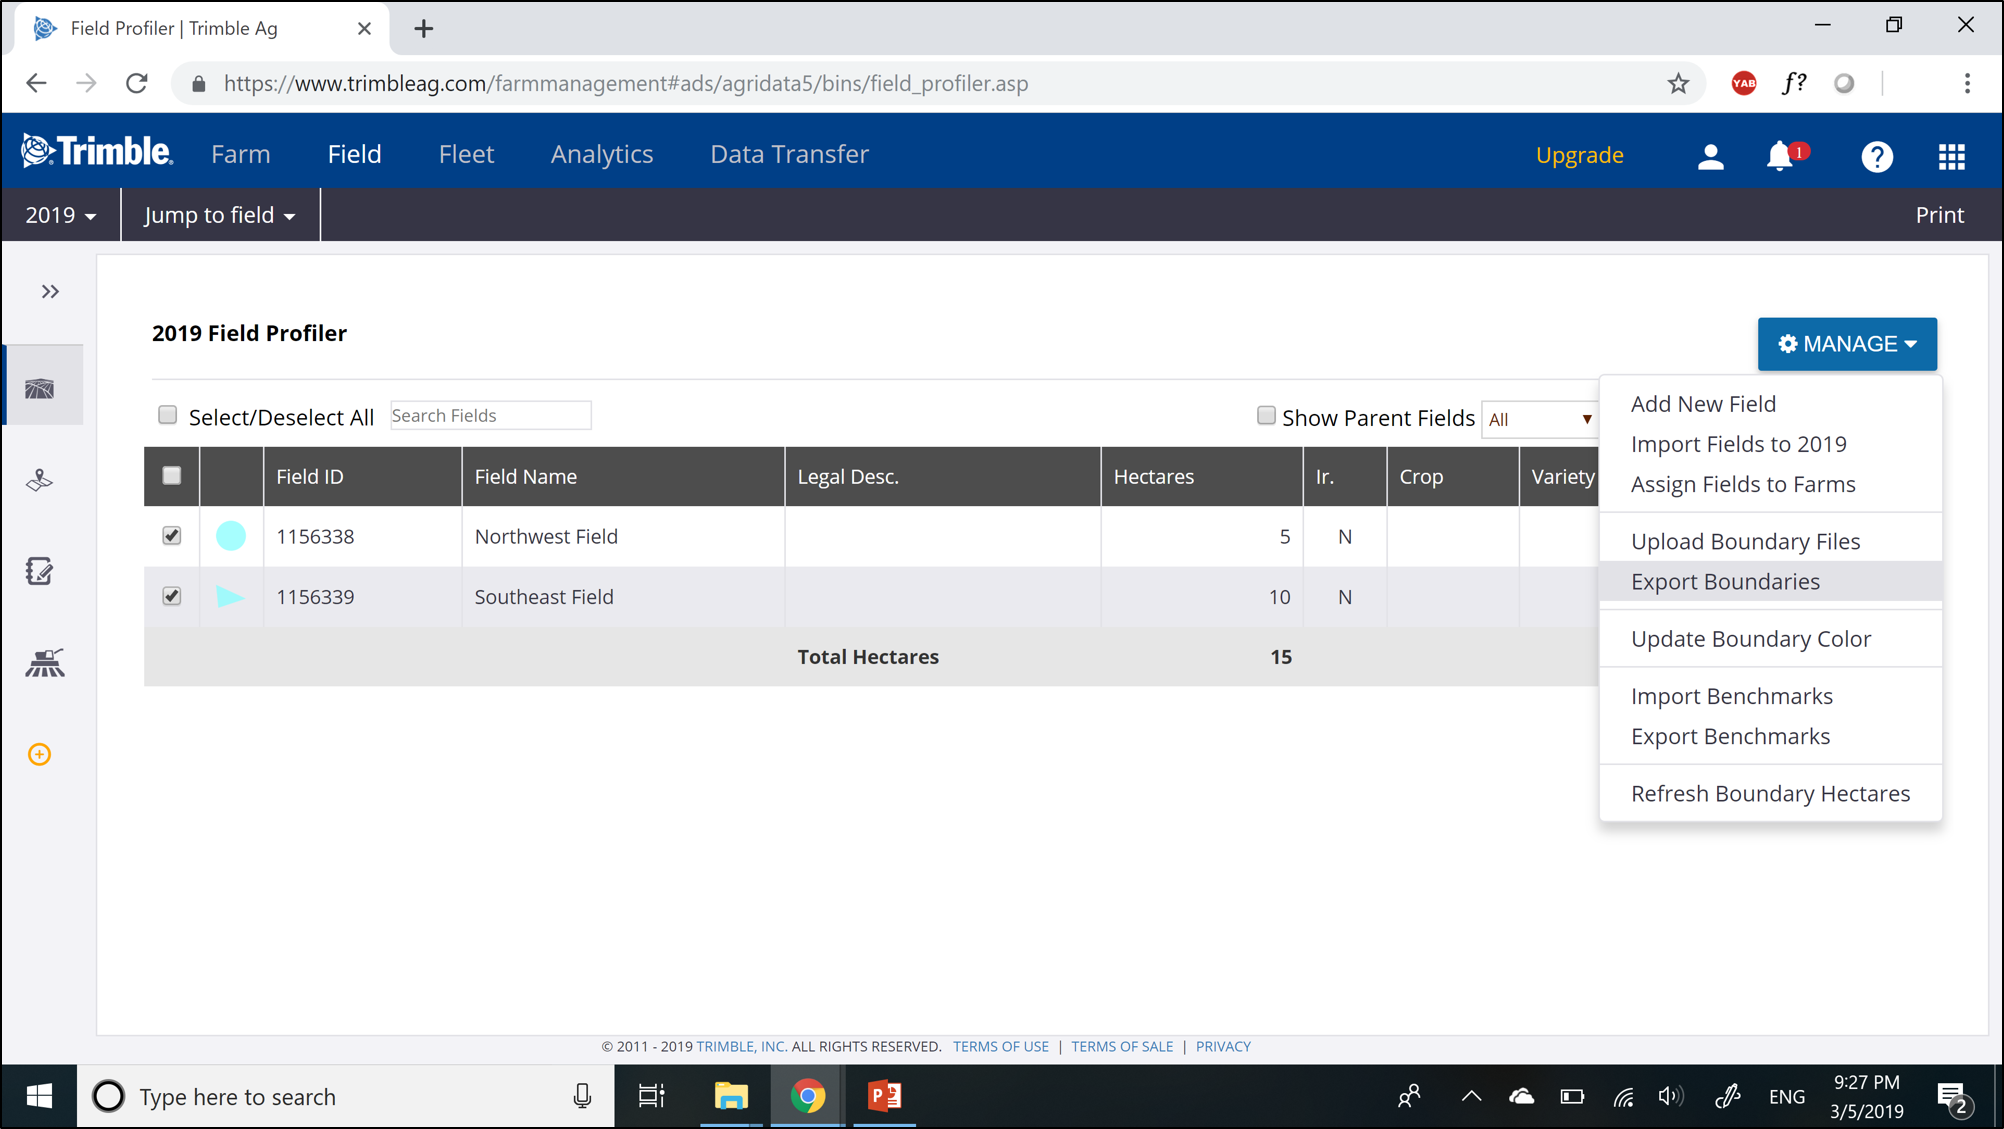Open the Jump to field dropdown
This screenshot has width=2004, height=1129.
point(220,215)
